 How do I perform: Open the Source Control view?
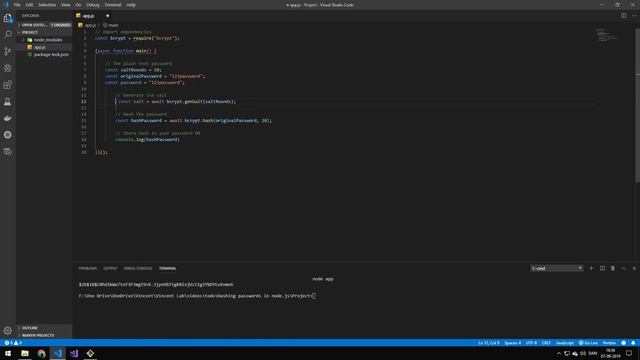pos(8,51)
